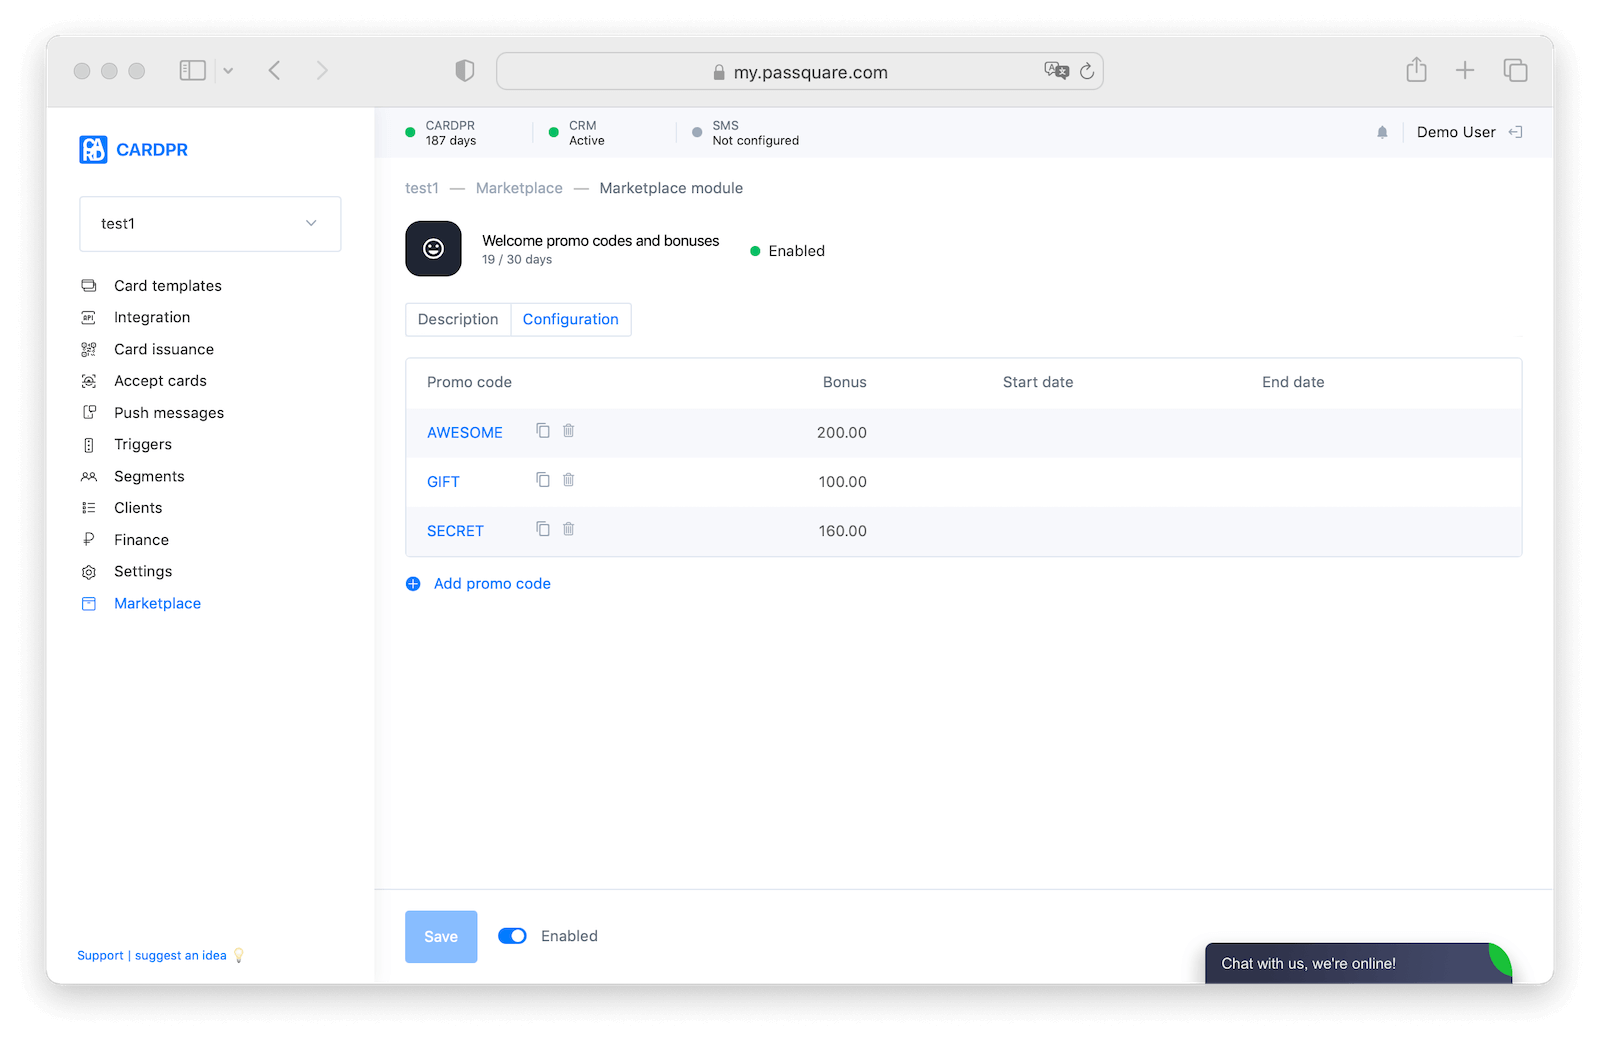Toggle the Safari sidebar

pyautogui.click(x=192, y=70)
